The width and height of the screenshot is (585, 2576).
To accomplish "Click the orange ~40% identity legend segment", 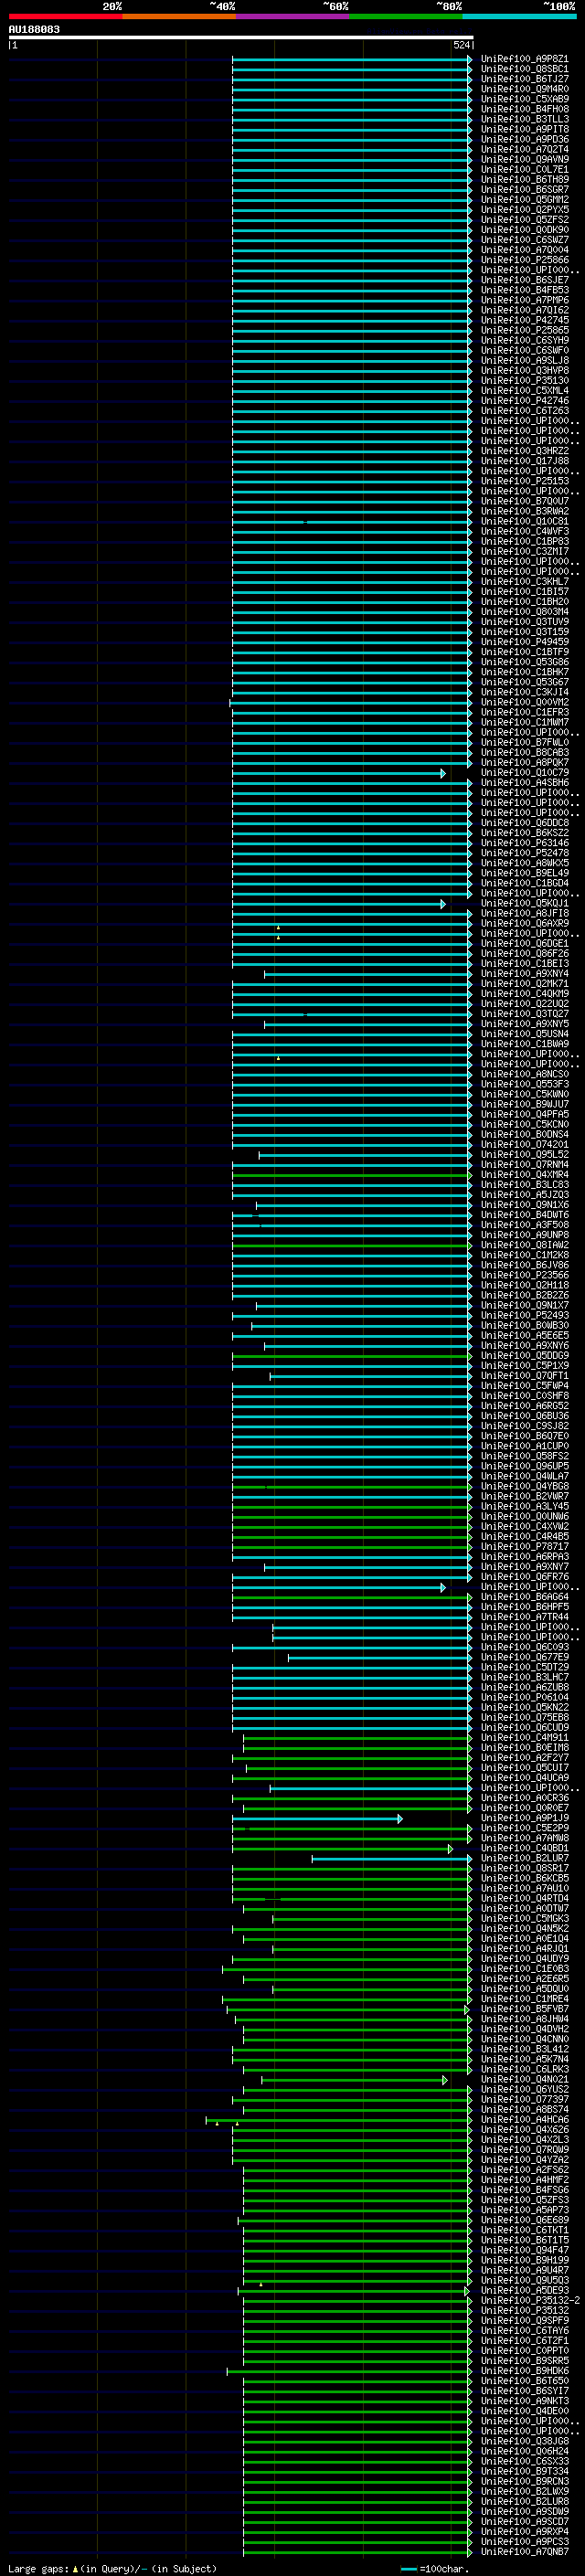I will tap(179, 16).
